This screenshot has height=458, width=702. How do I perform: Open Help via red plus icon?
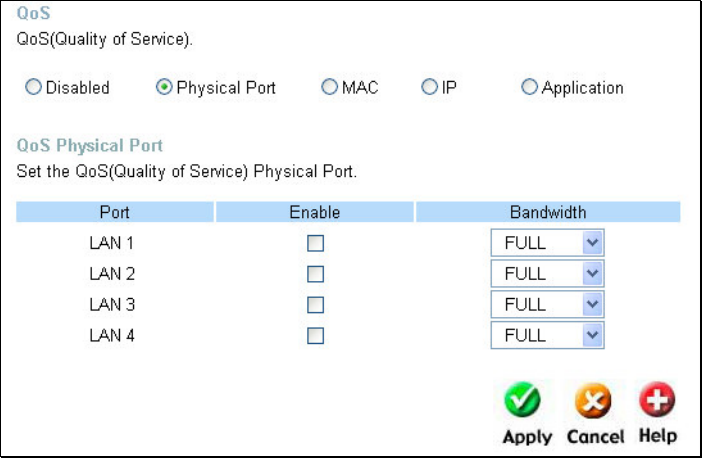point(657,402)
